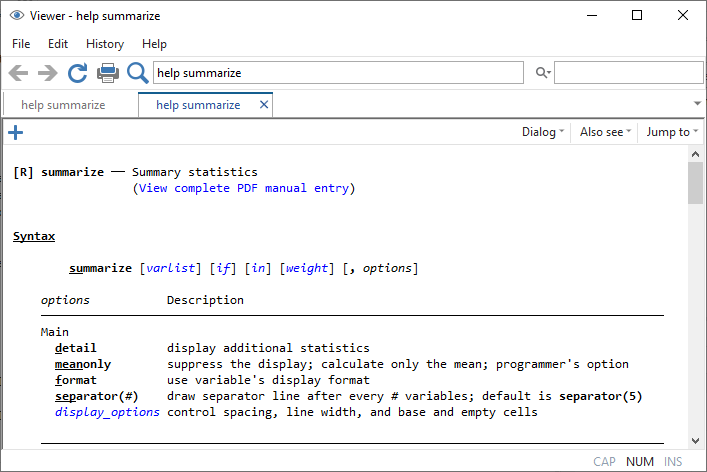Print the help summarize page

pos(107,73)
